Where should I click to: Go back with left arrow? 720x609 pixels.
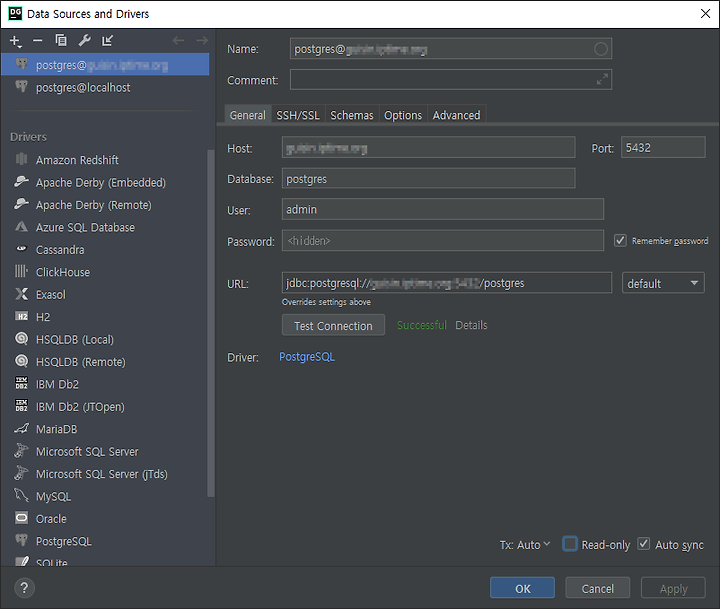178,40
